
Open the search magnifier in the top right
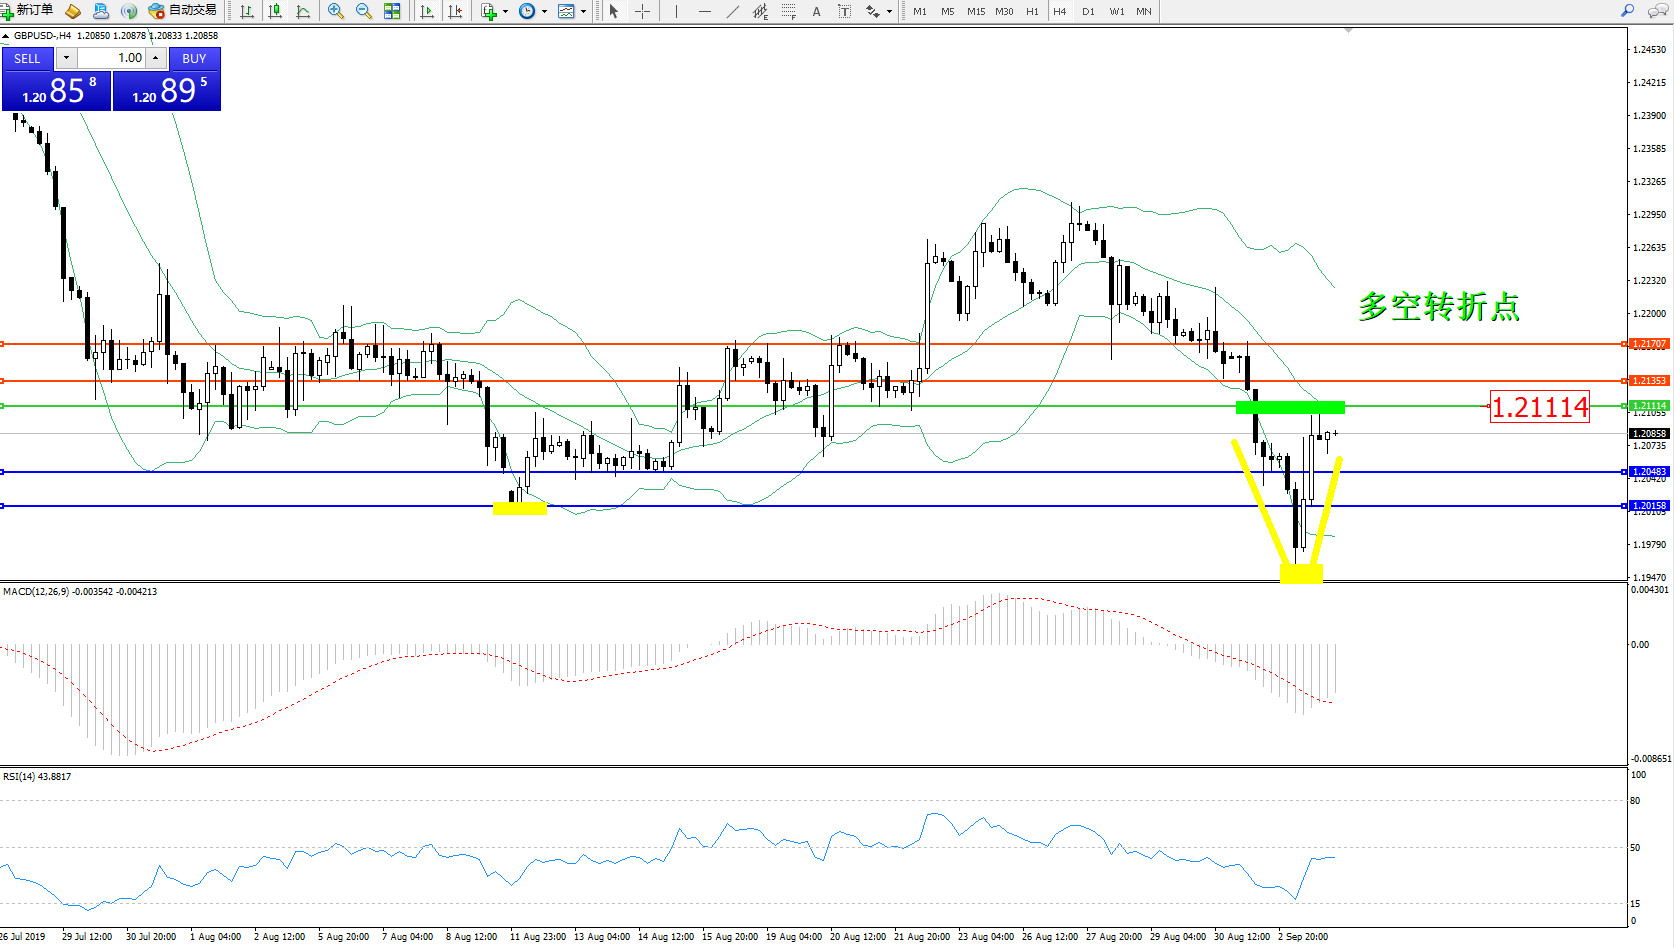click(x=1627, y=11)
